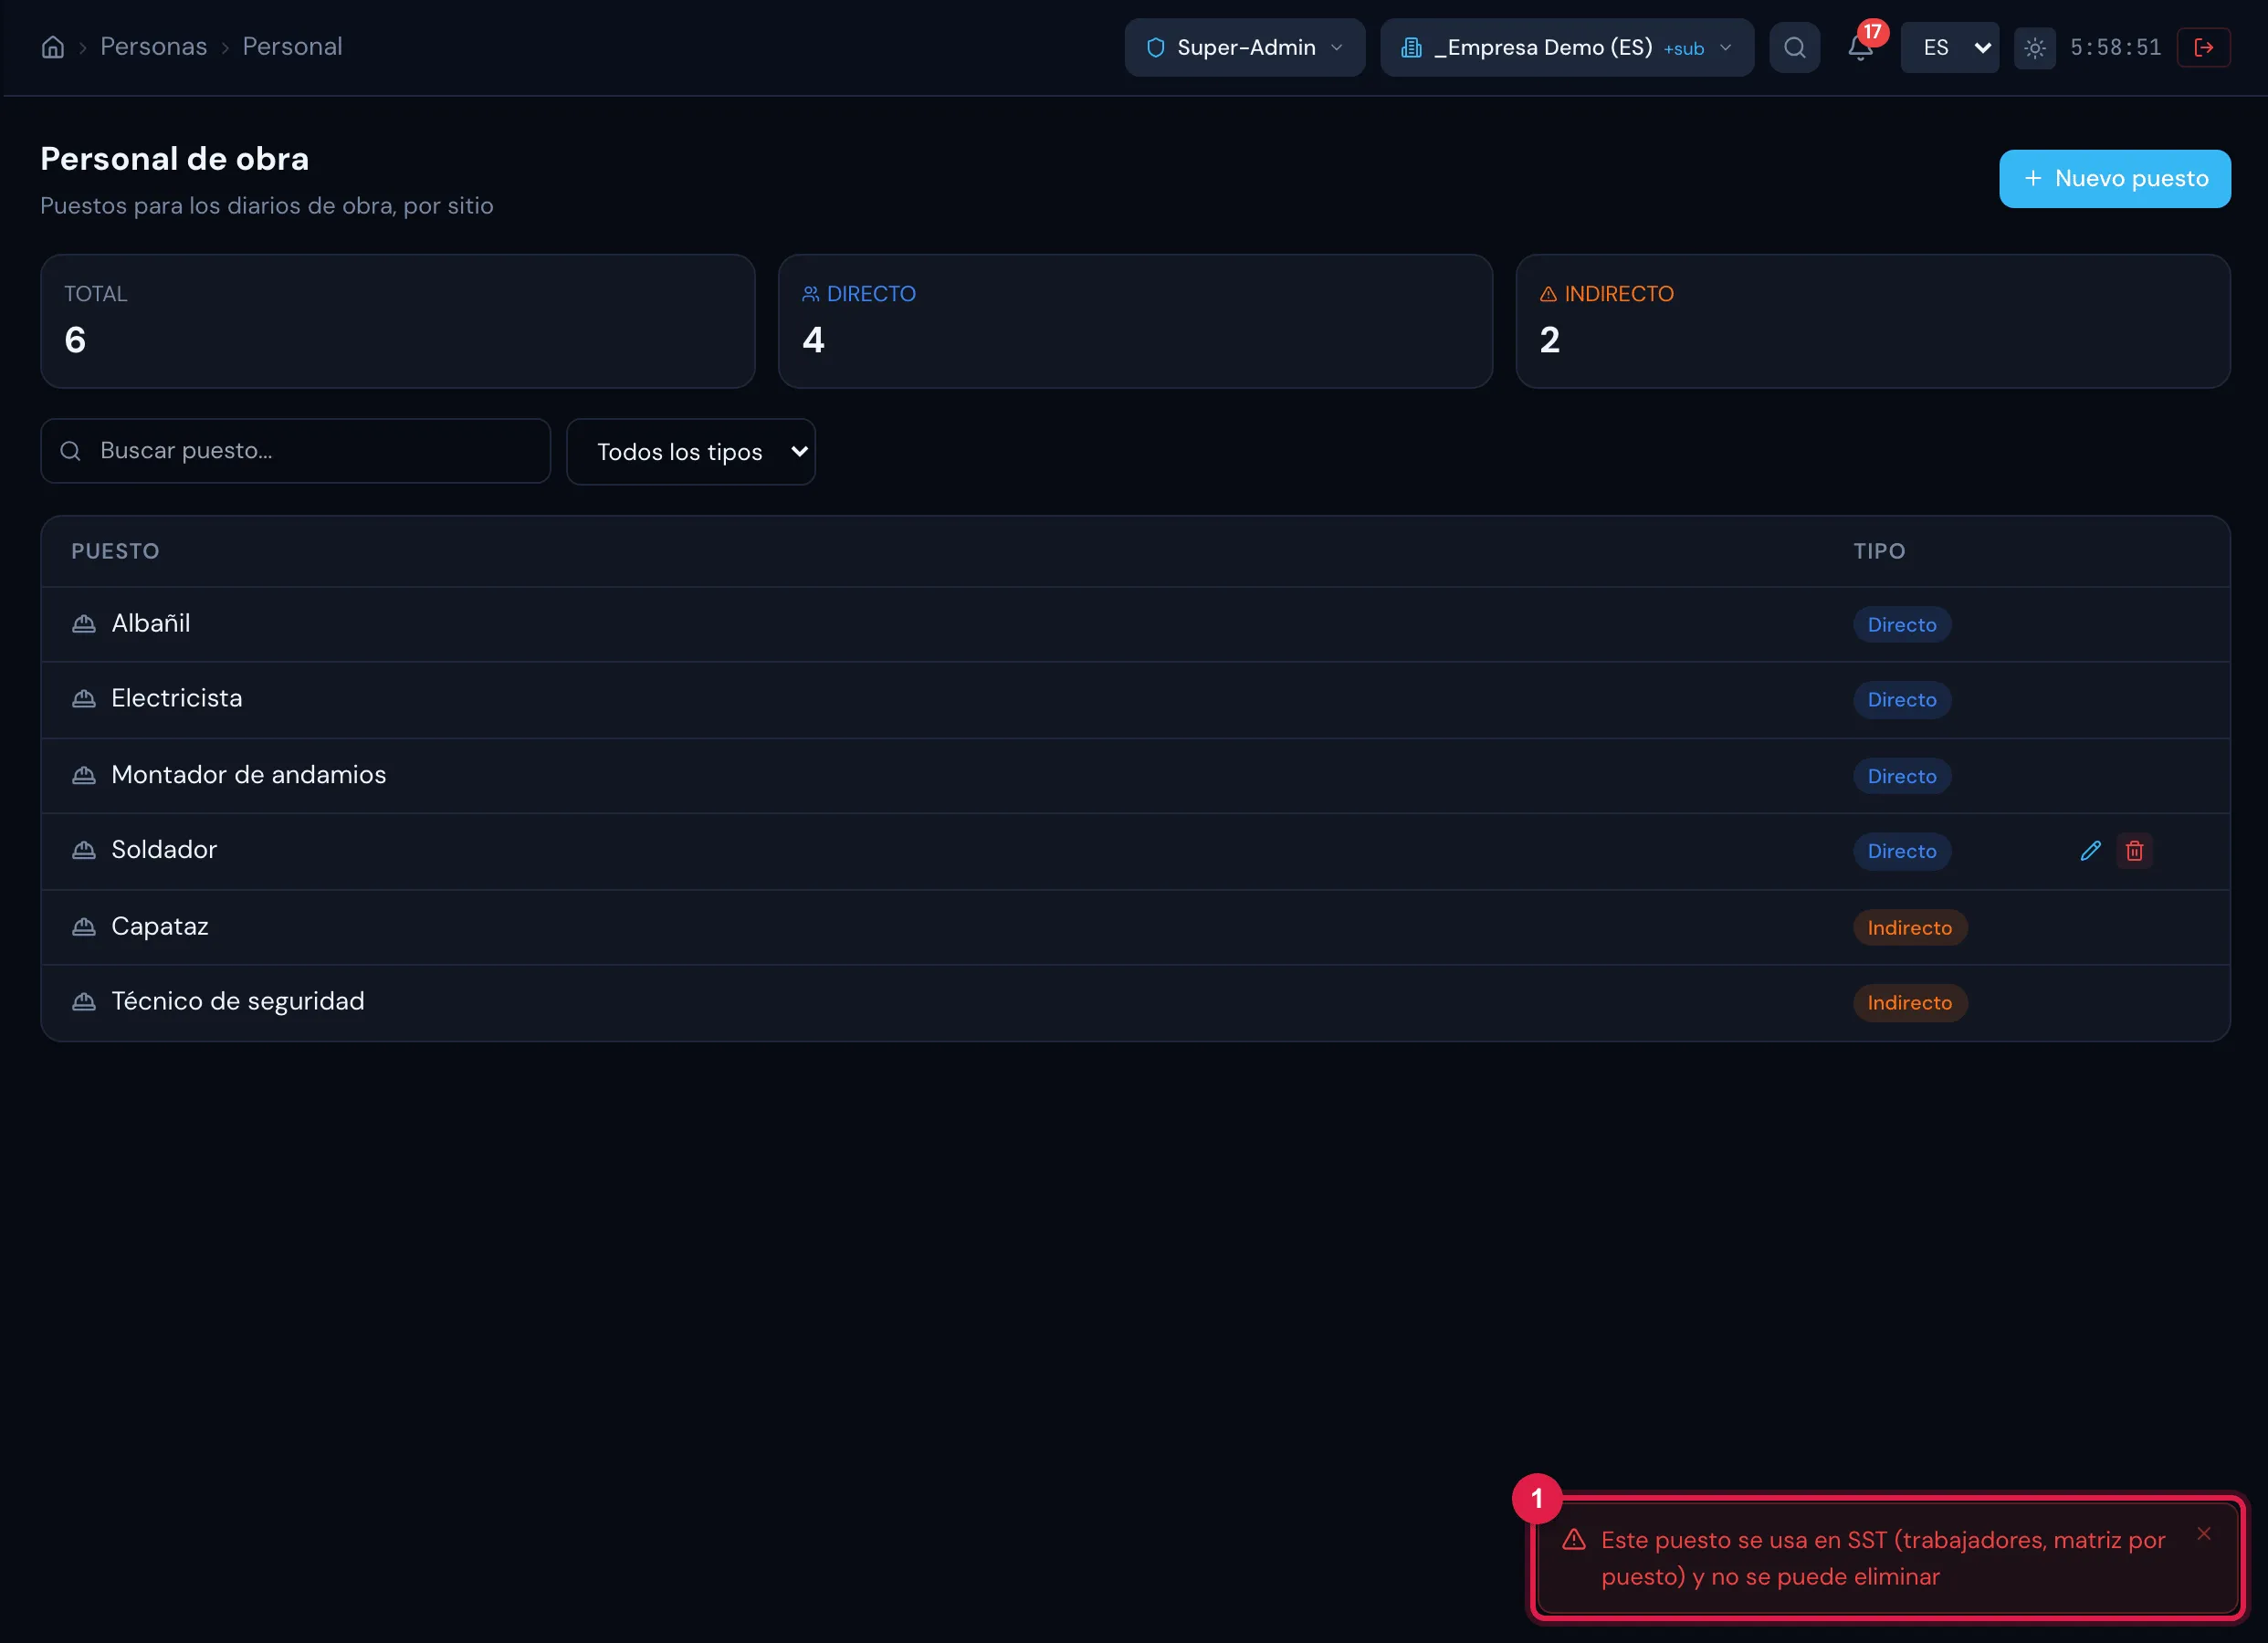Click the hard hat icon beside Montador de andamios
This screenshot has width=2268, height=1643.
pos(84,775)
